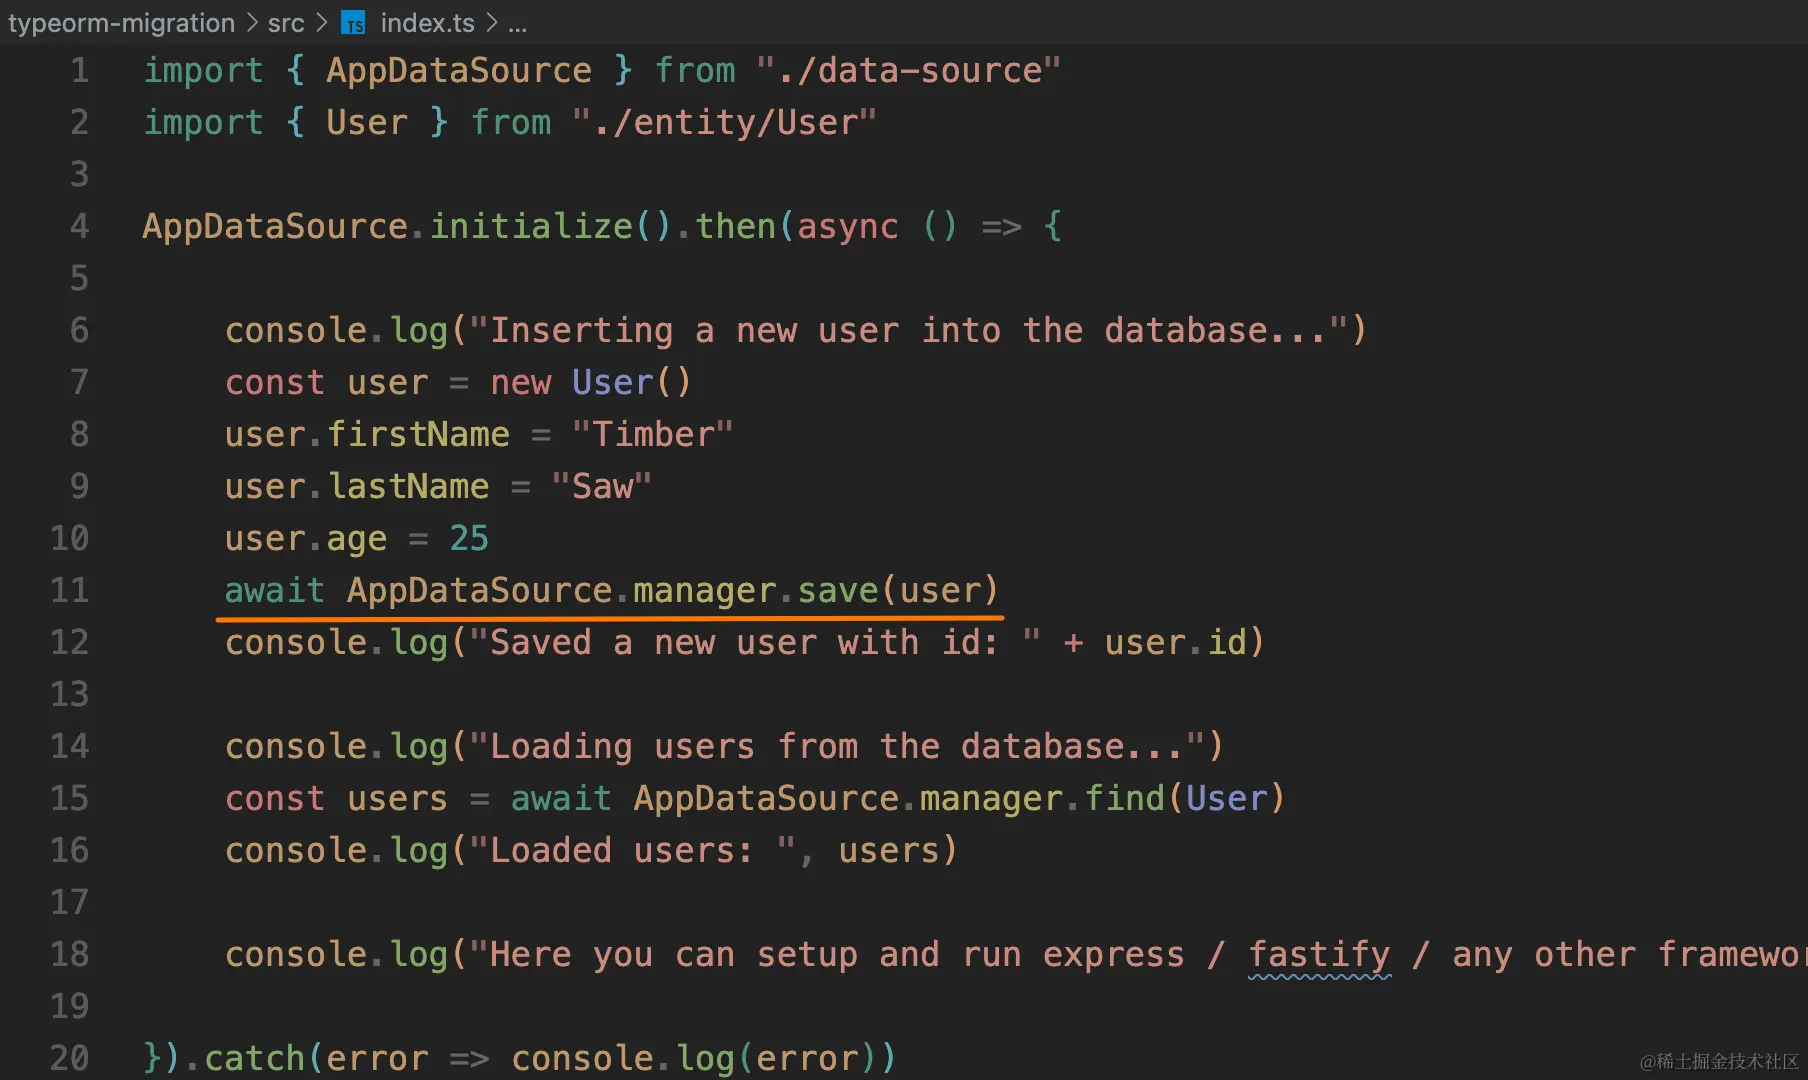The width and height of the screenshot is (1808, 1080).
Task: Expand chevron after typeorm-migration breadcrumb
Action: coord(252,22)
